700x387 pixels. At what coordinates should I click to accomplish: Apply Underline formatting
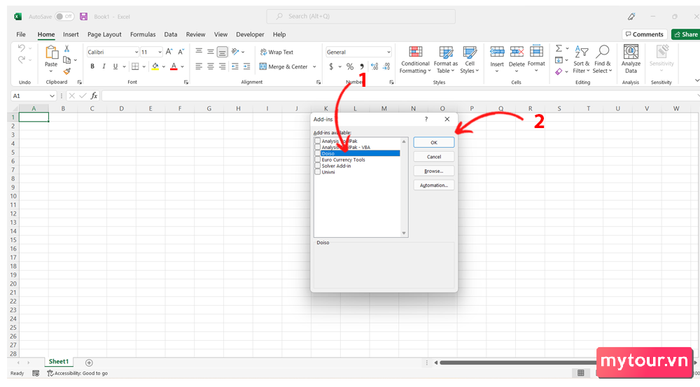click(x=115, y=67)
